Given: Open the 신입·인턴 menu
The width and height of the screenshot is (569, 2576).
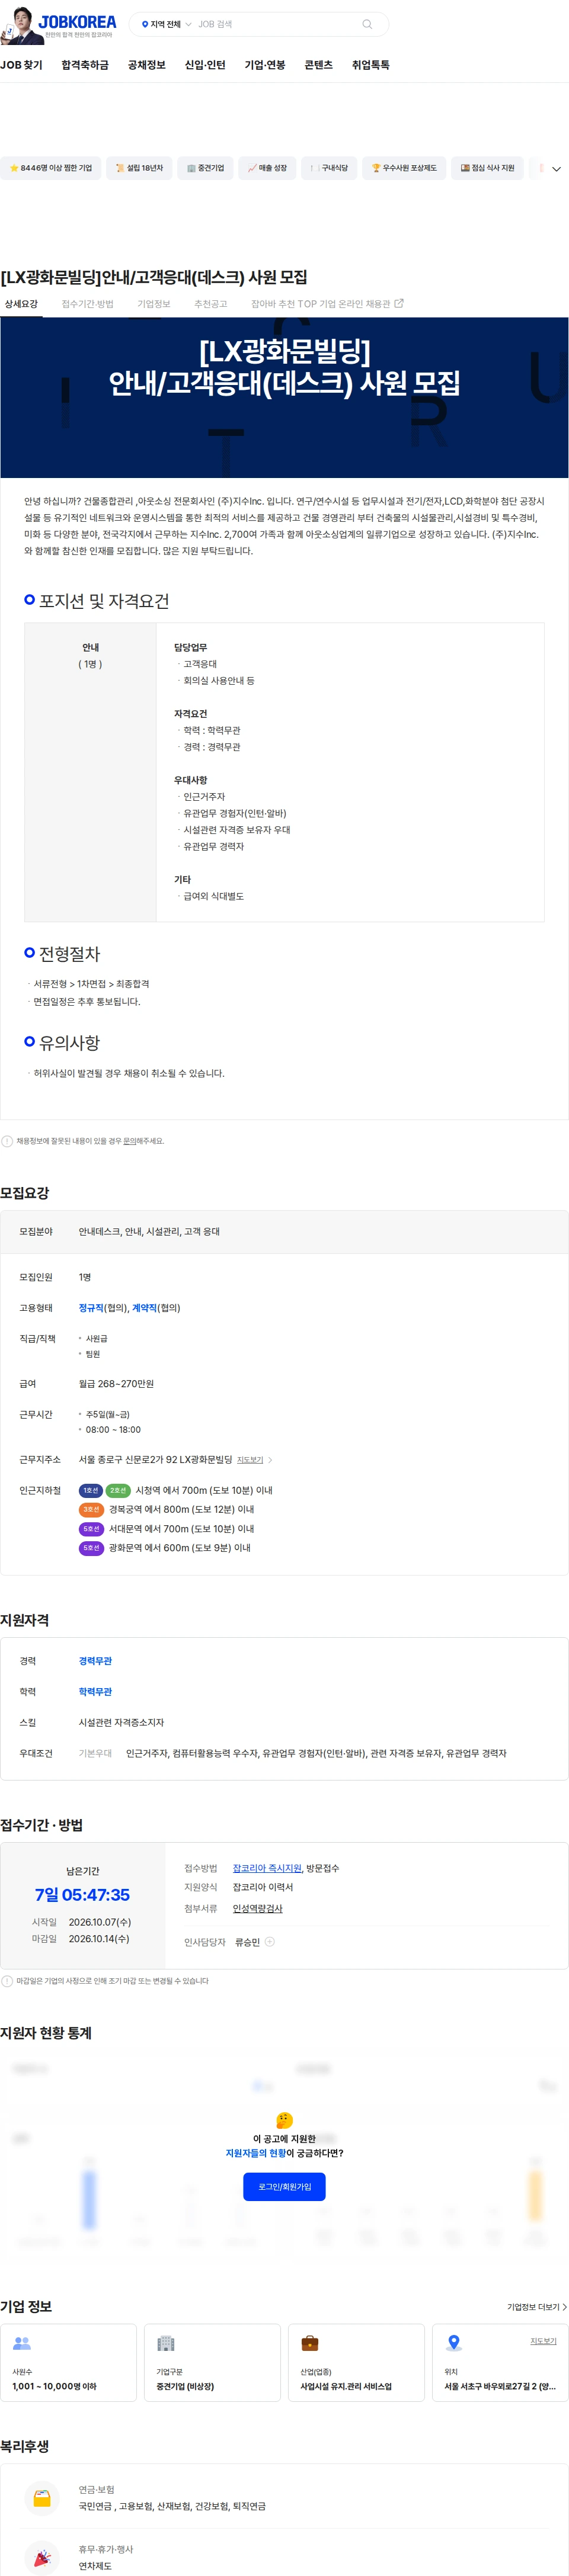Looking at the screenshot, I should click(205, 65).
